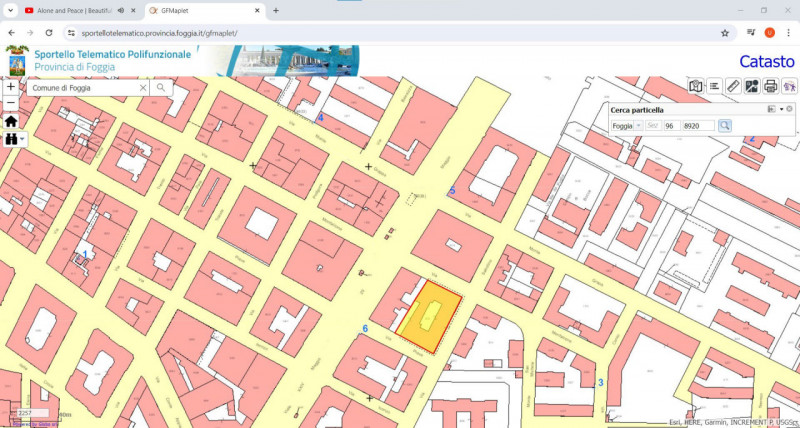Click the blue map label 1
The image size is (800, 428).
[85, 254]
